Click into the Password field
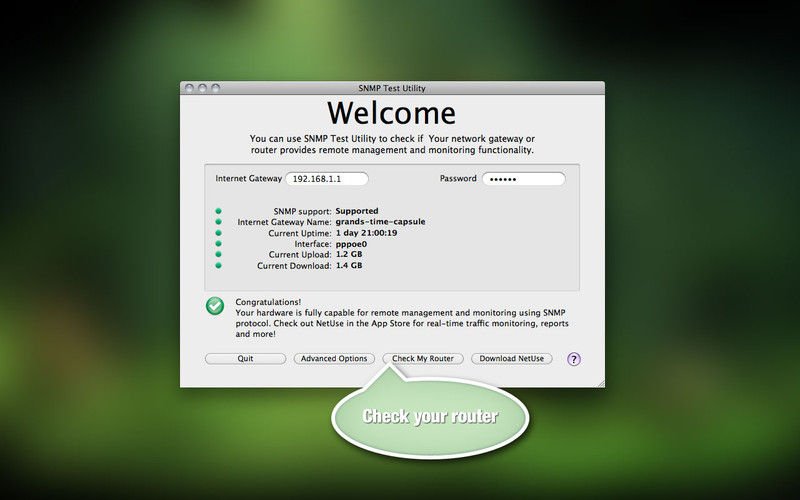Viewport: 800px width, 500px height. point(523,179)
